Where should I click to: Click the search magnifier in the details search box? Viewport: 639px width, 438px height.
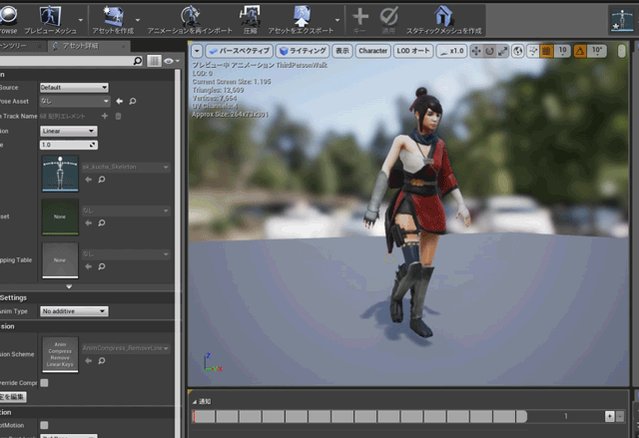pos(138,61)
